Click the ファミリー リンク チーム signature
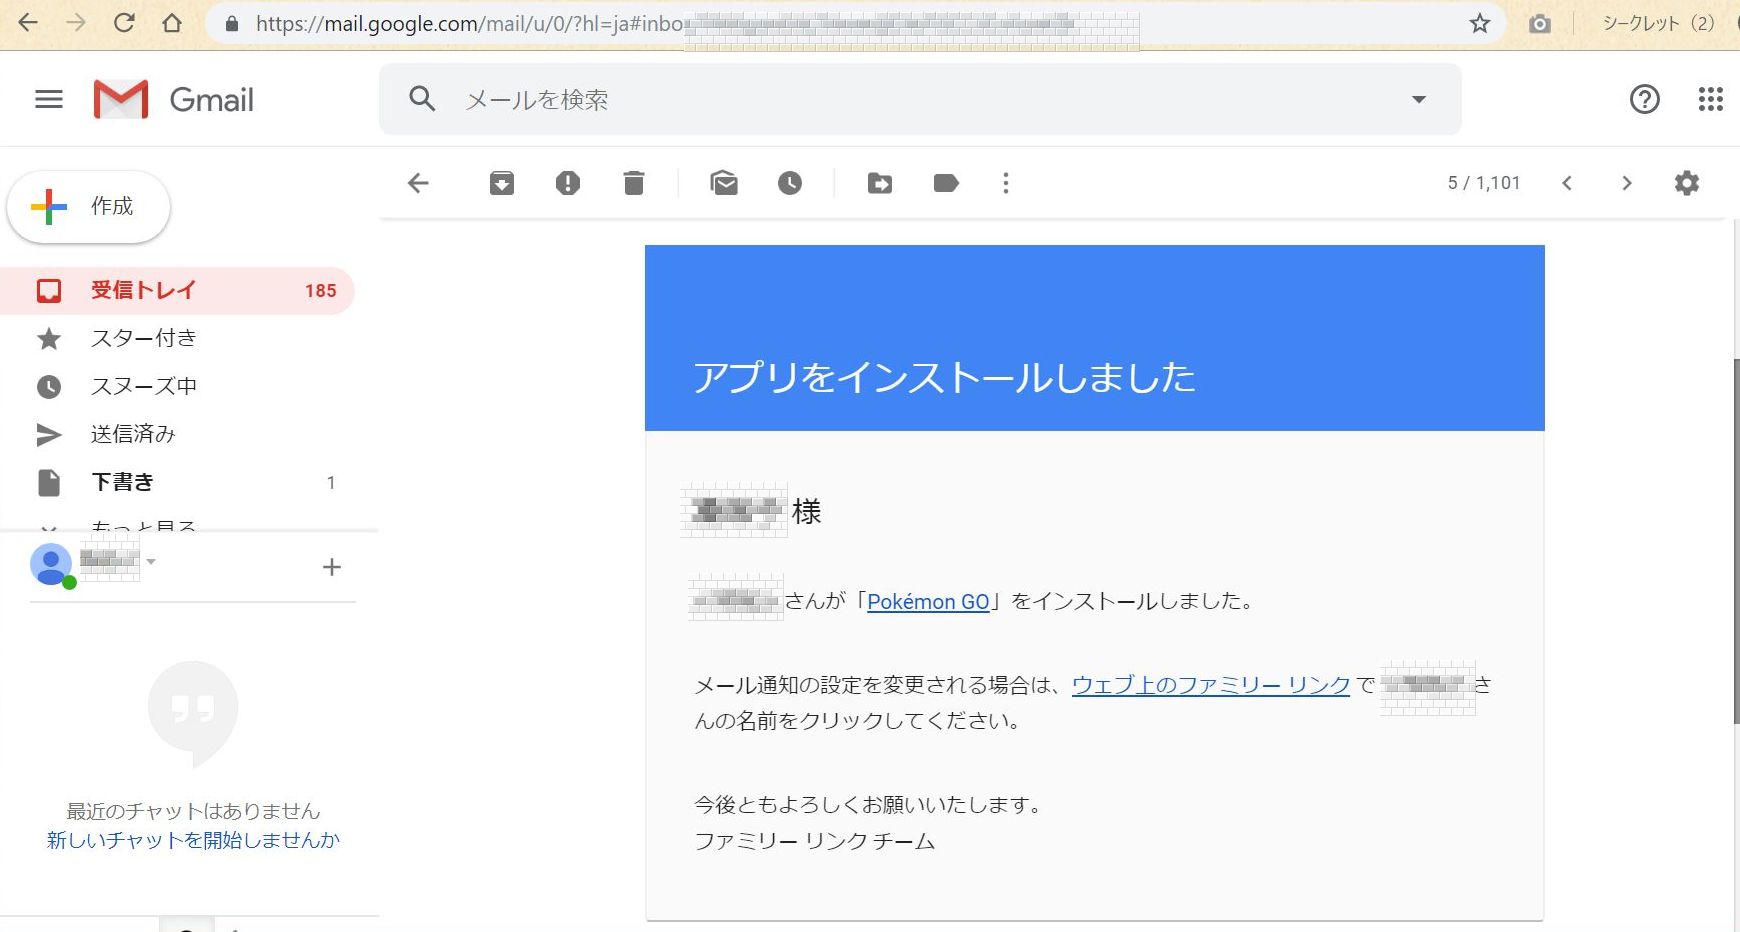The image size is (1740, 932). (x=815, y=841)
